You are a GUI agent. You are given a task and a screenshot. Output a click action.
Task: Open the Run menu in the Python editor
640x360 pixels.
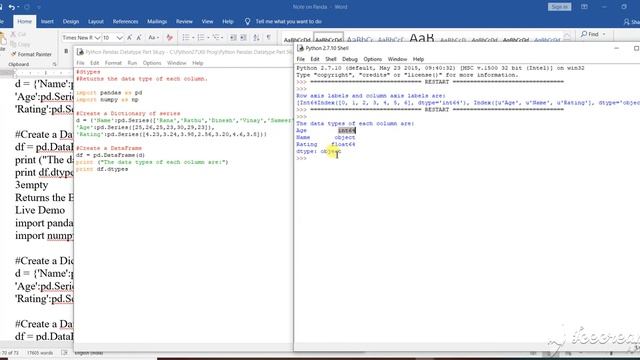[x=132, y=63]
